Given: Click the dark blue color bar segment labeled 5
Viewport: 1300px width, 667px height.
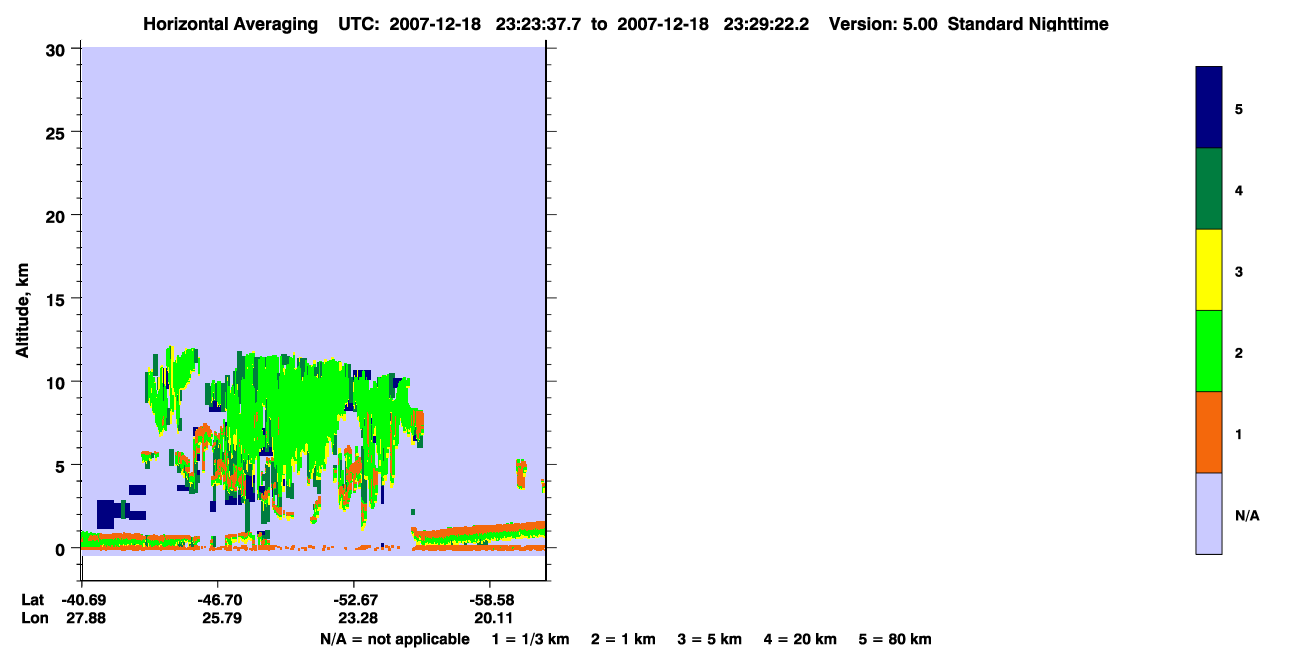Looking at the screenshot, I should point(1209,107).
